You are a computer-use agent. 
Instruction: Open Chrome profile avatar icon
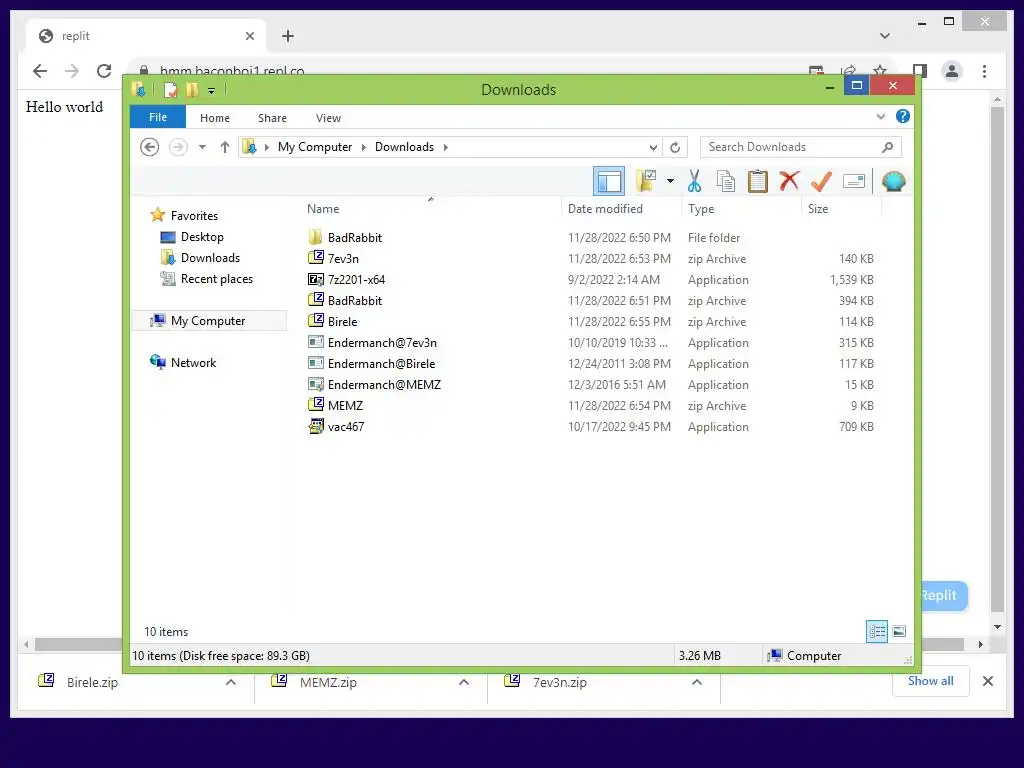(x=952, y=71)
